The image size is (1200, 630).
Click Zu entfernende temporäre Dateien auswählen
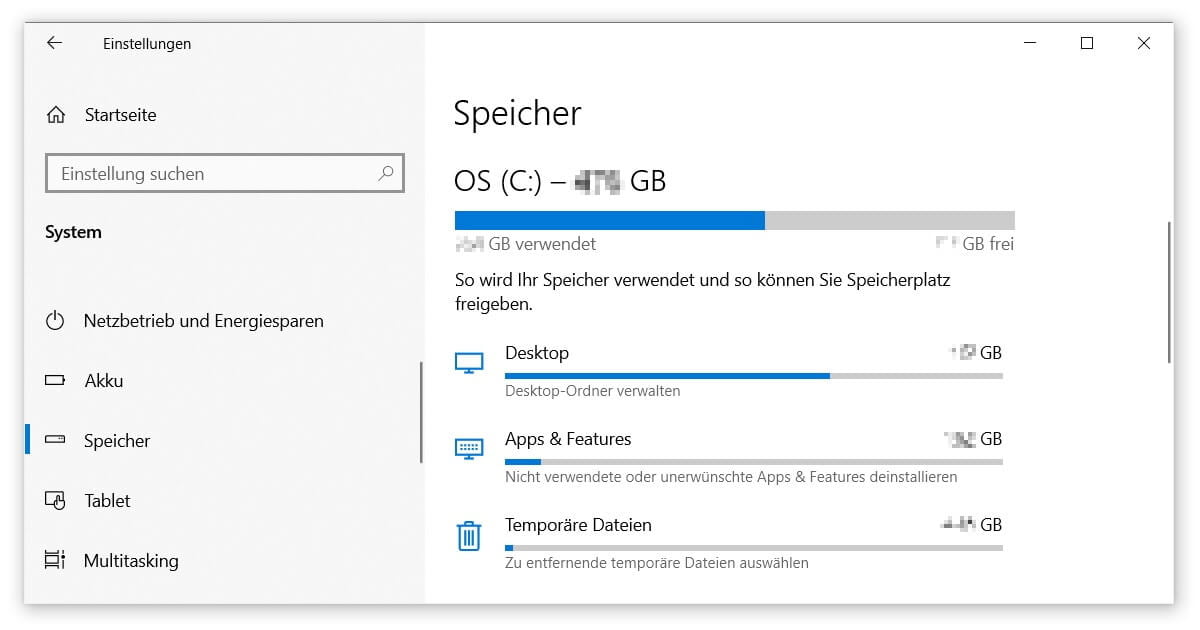[x=656, y=562]
